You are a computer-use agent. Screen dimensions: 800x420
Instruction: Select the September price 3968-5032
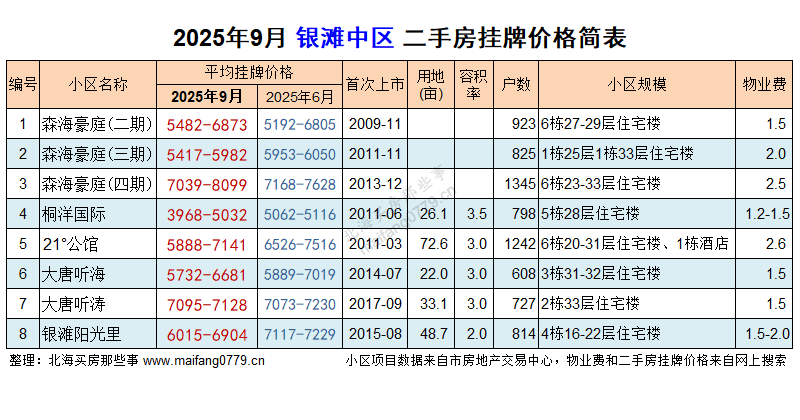pyautogui.click(x=207, y=215)
